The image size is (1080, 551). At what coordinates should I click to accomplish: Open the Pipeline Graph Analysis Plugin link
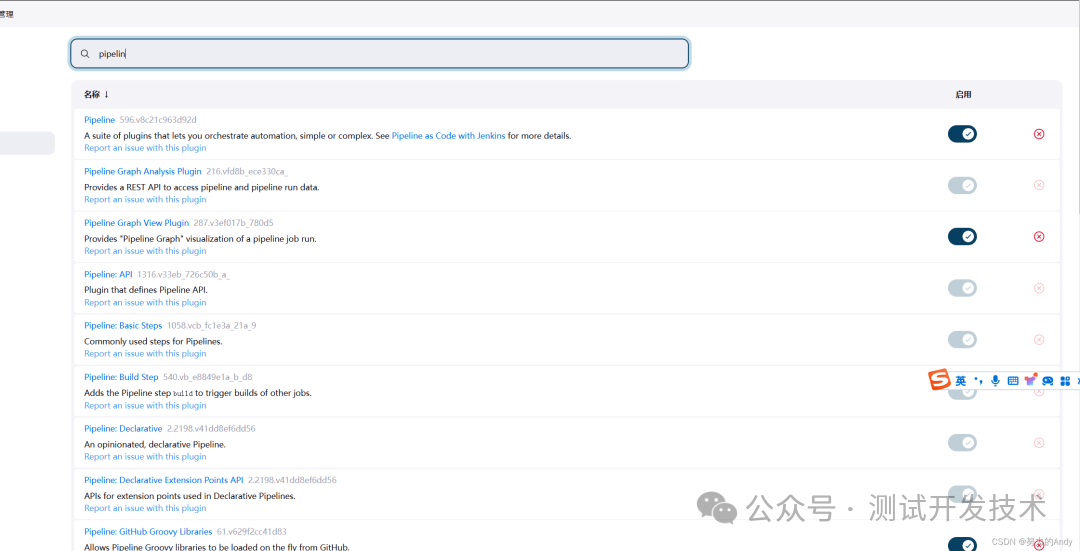coord(143,171)
